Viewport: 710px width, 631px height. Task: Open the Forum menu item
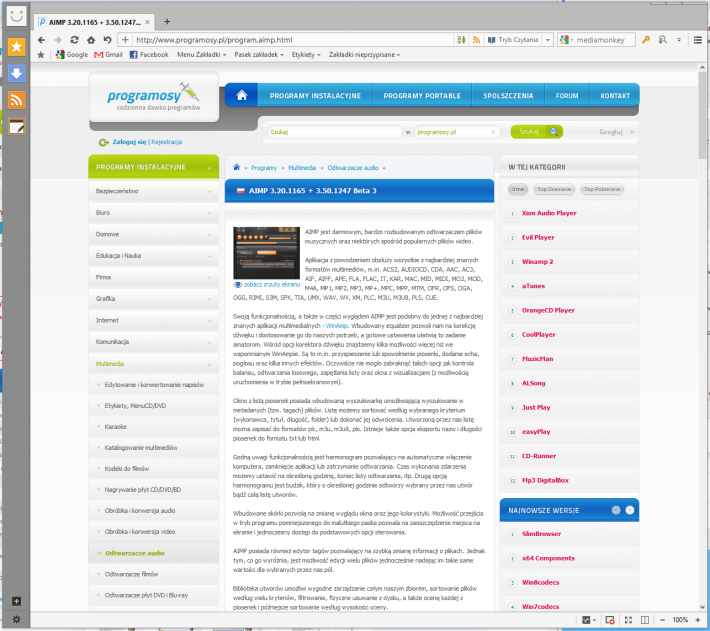(x=567, y=96)
